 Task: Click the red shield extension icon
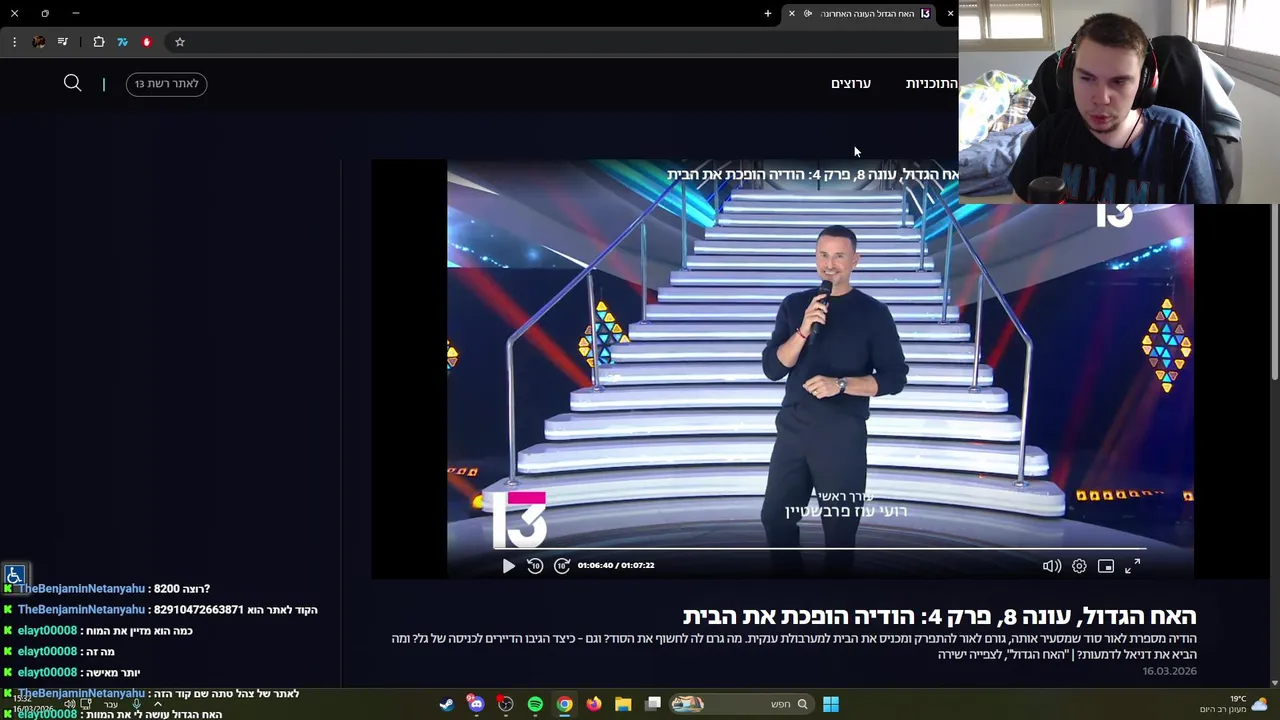(146, 42)
